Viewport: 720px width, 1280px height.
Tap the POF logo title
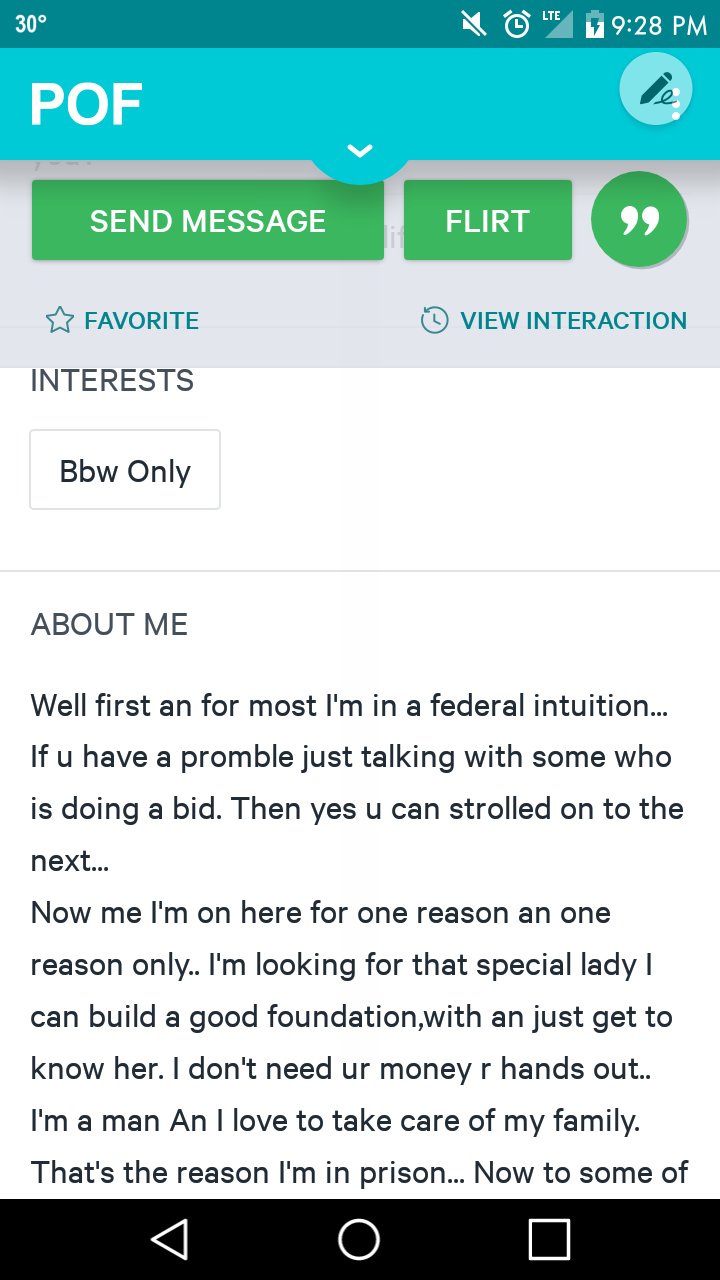pyautogui.click(x=86, y=104)
